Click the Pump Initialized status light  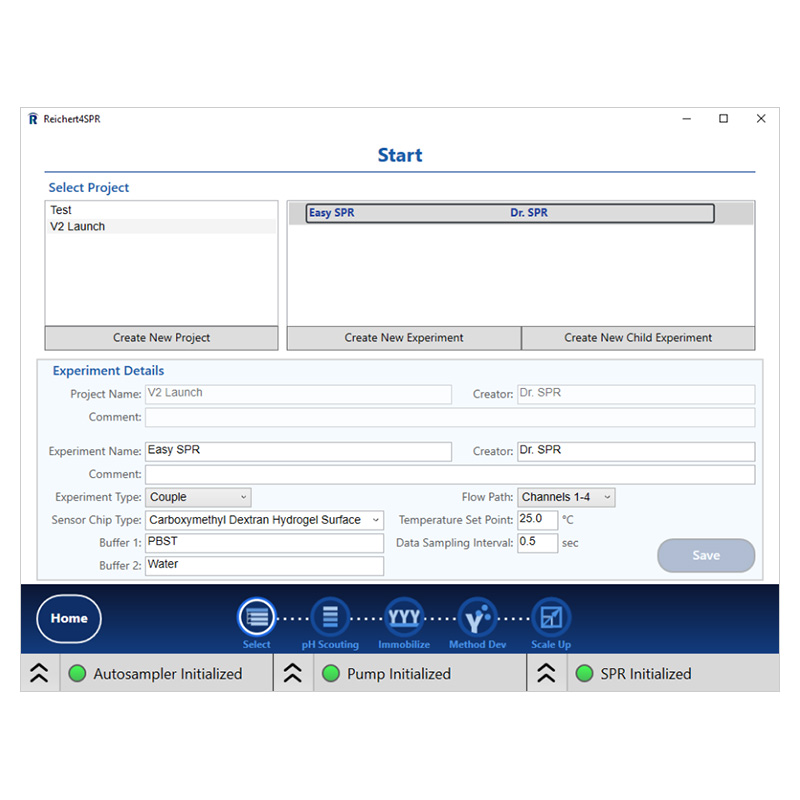(331, 673)
